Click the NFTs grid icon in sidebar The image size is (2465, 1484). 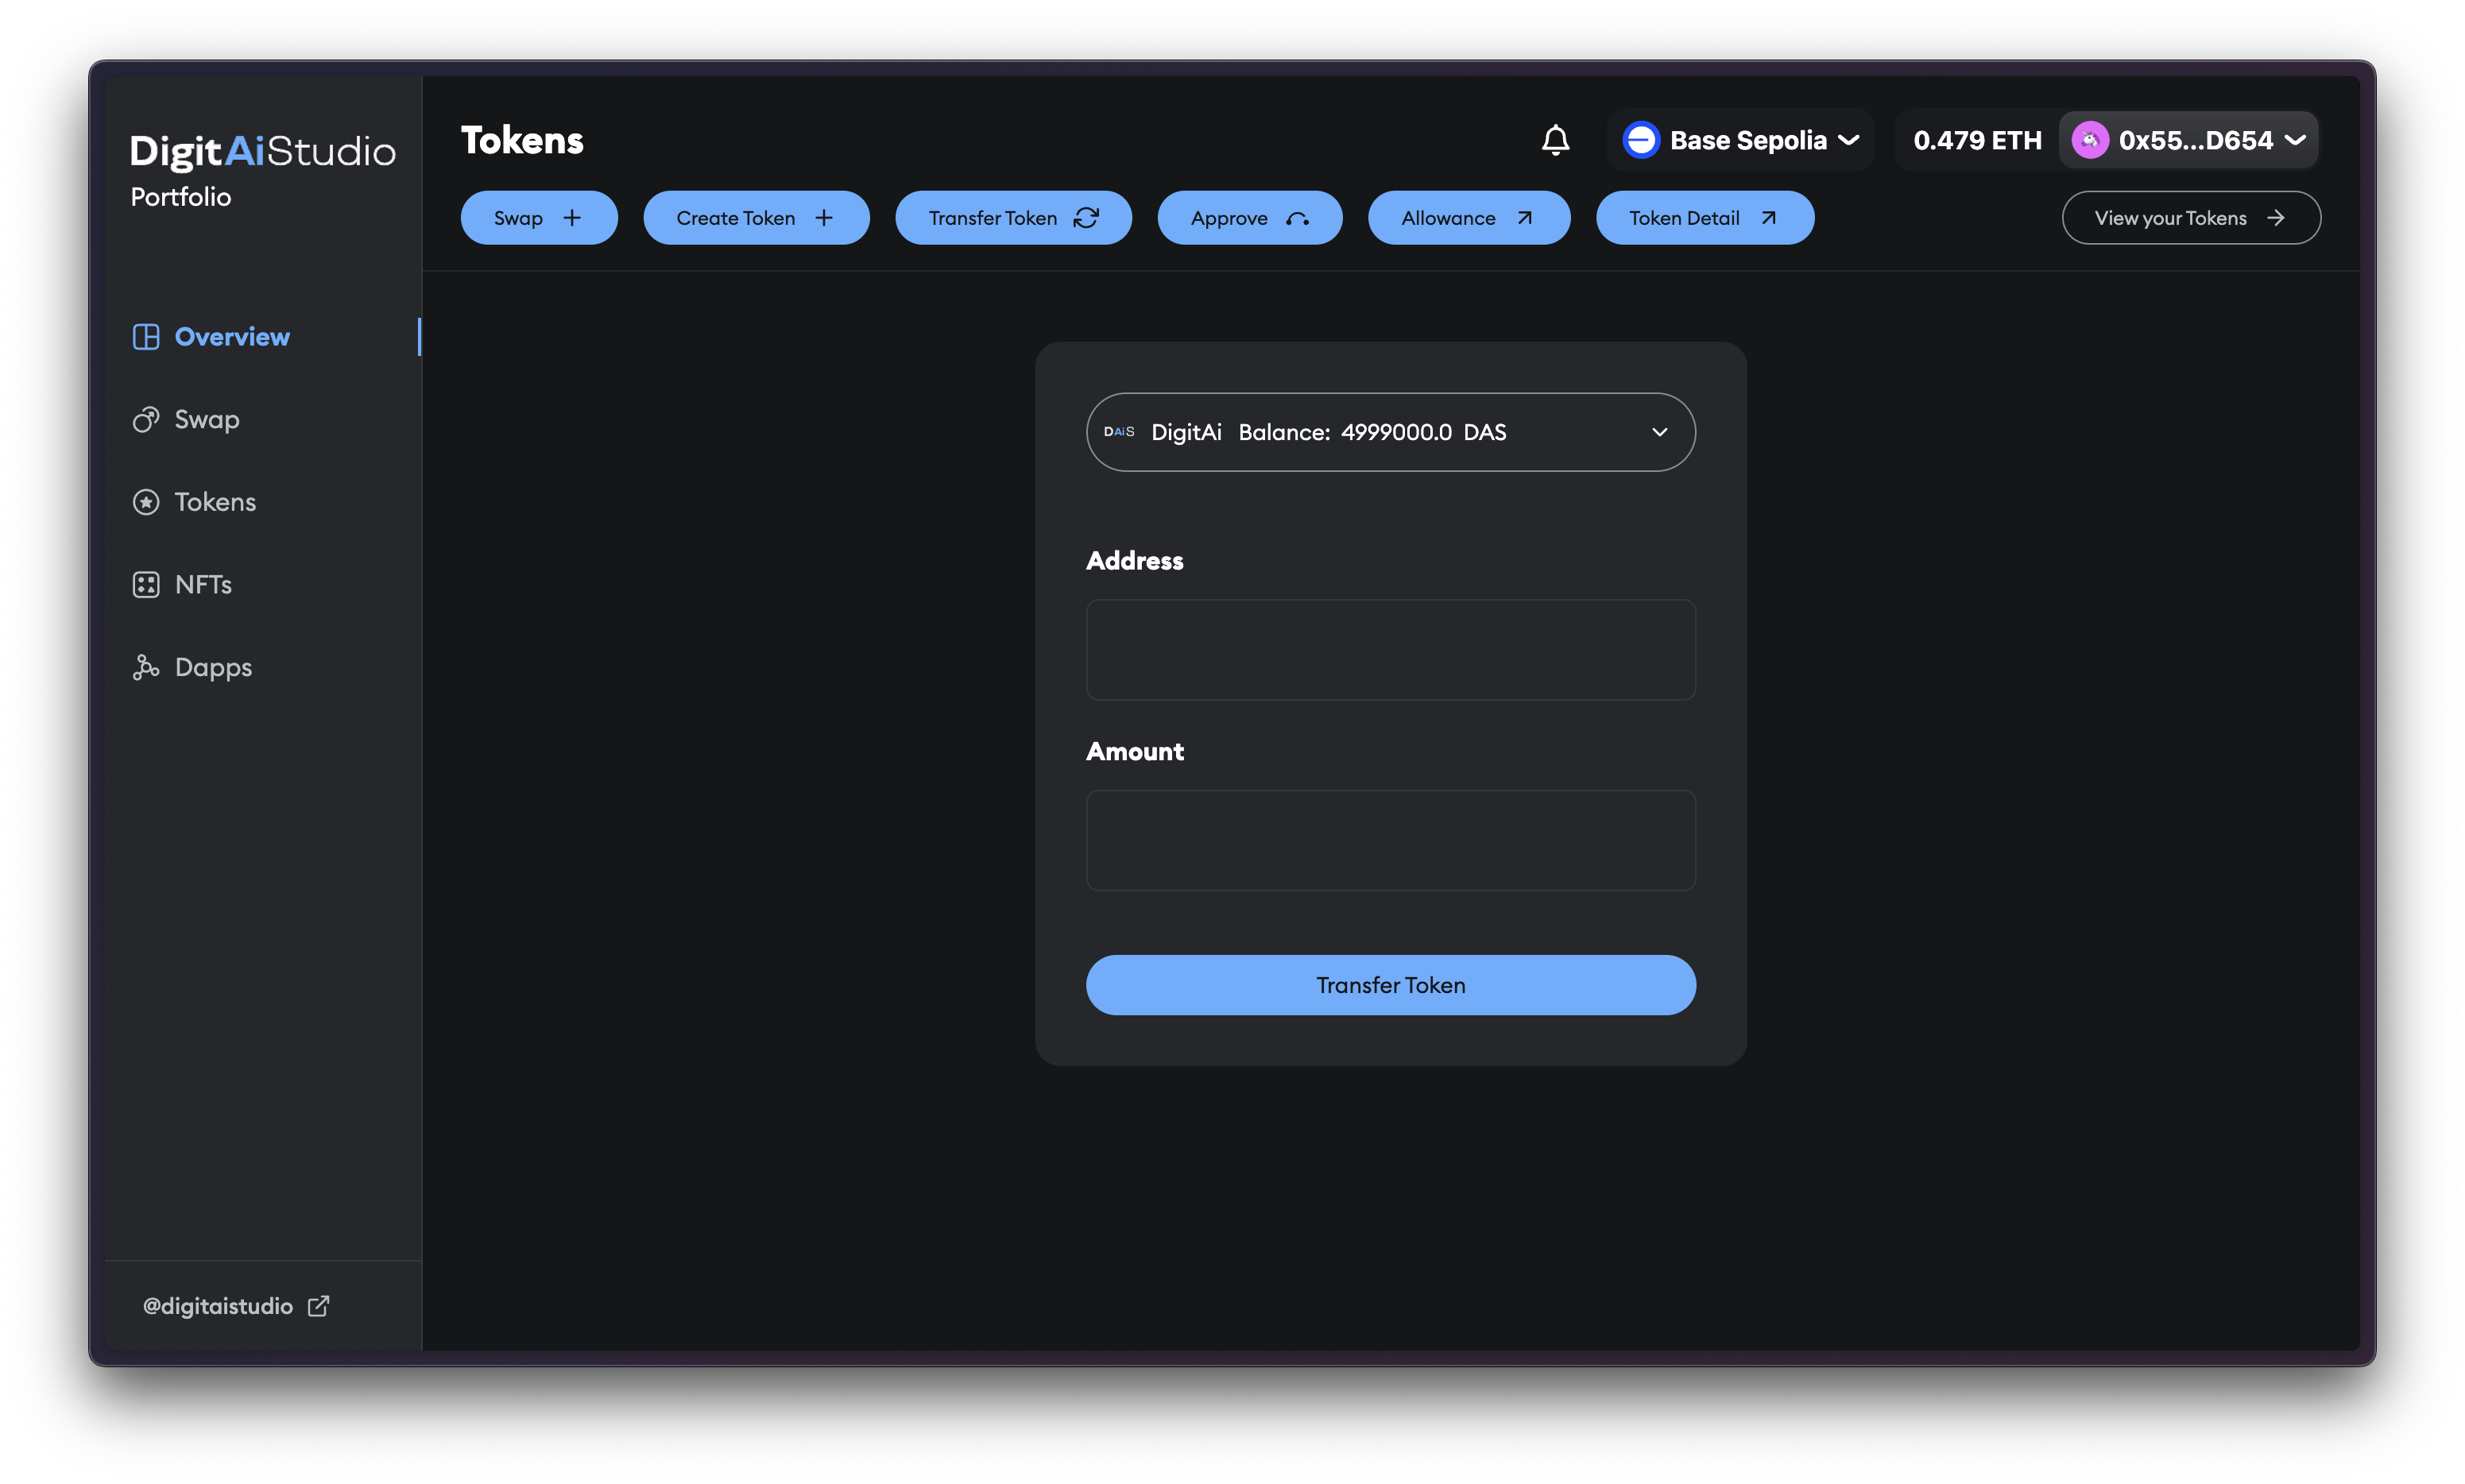pyautogui.click(x=146, y=585)
